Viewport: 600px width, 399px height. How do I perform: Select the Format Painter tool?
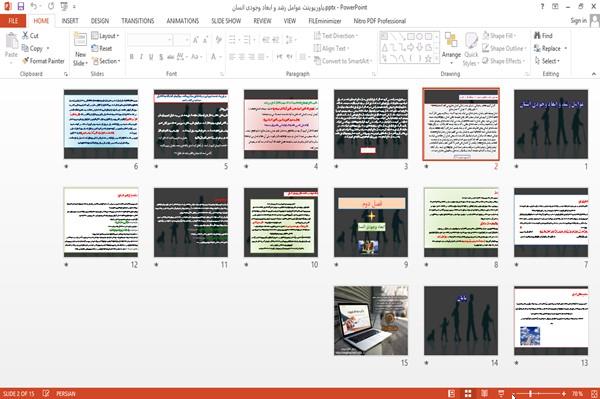click(43, 61)
